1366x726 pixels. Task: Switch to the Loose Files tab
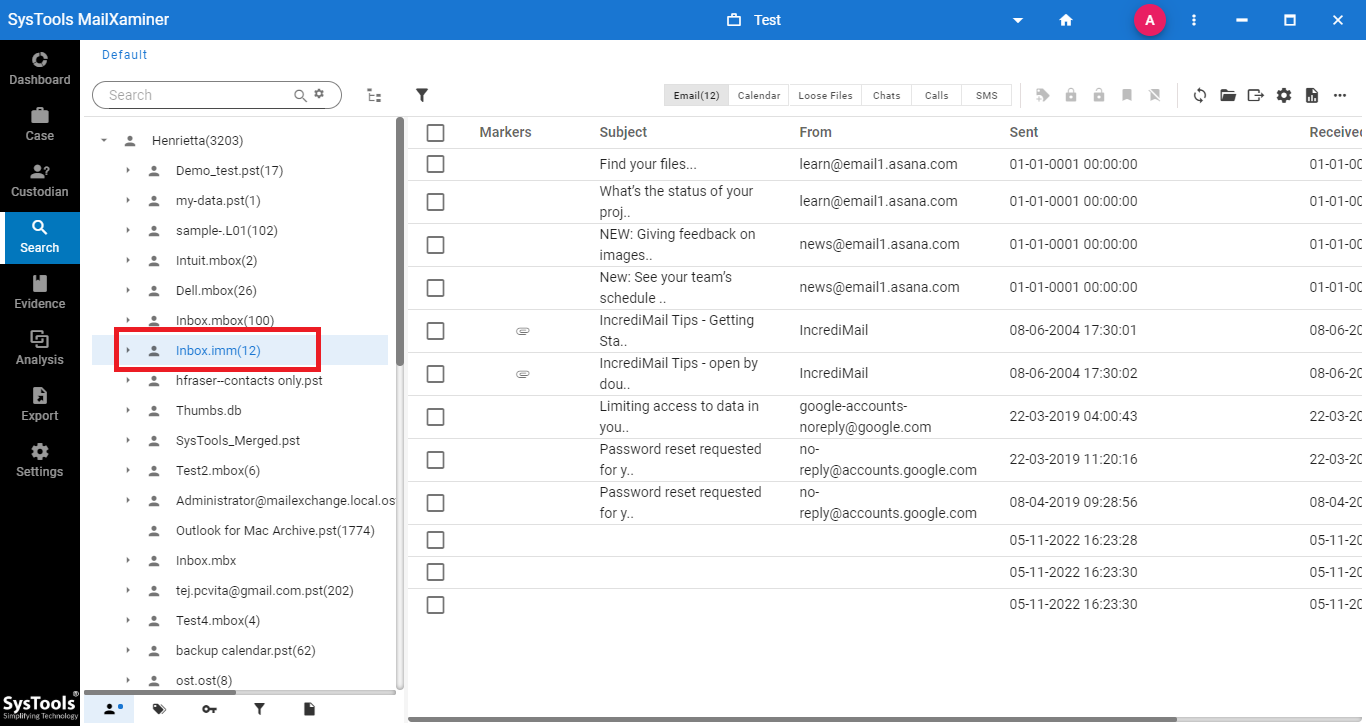coord(825,95)
